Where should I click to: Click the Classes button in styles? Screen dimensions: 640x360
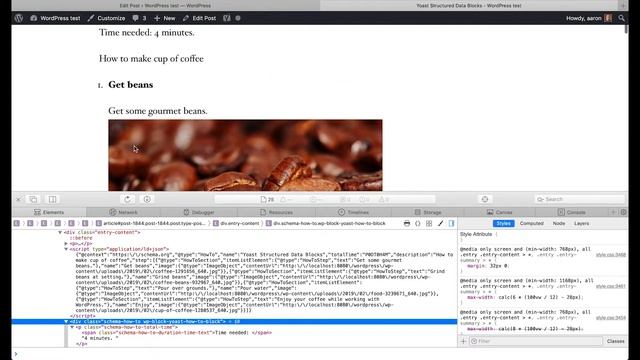(x=616, y=341)
